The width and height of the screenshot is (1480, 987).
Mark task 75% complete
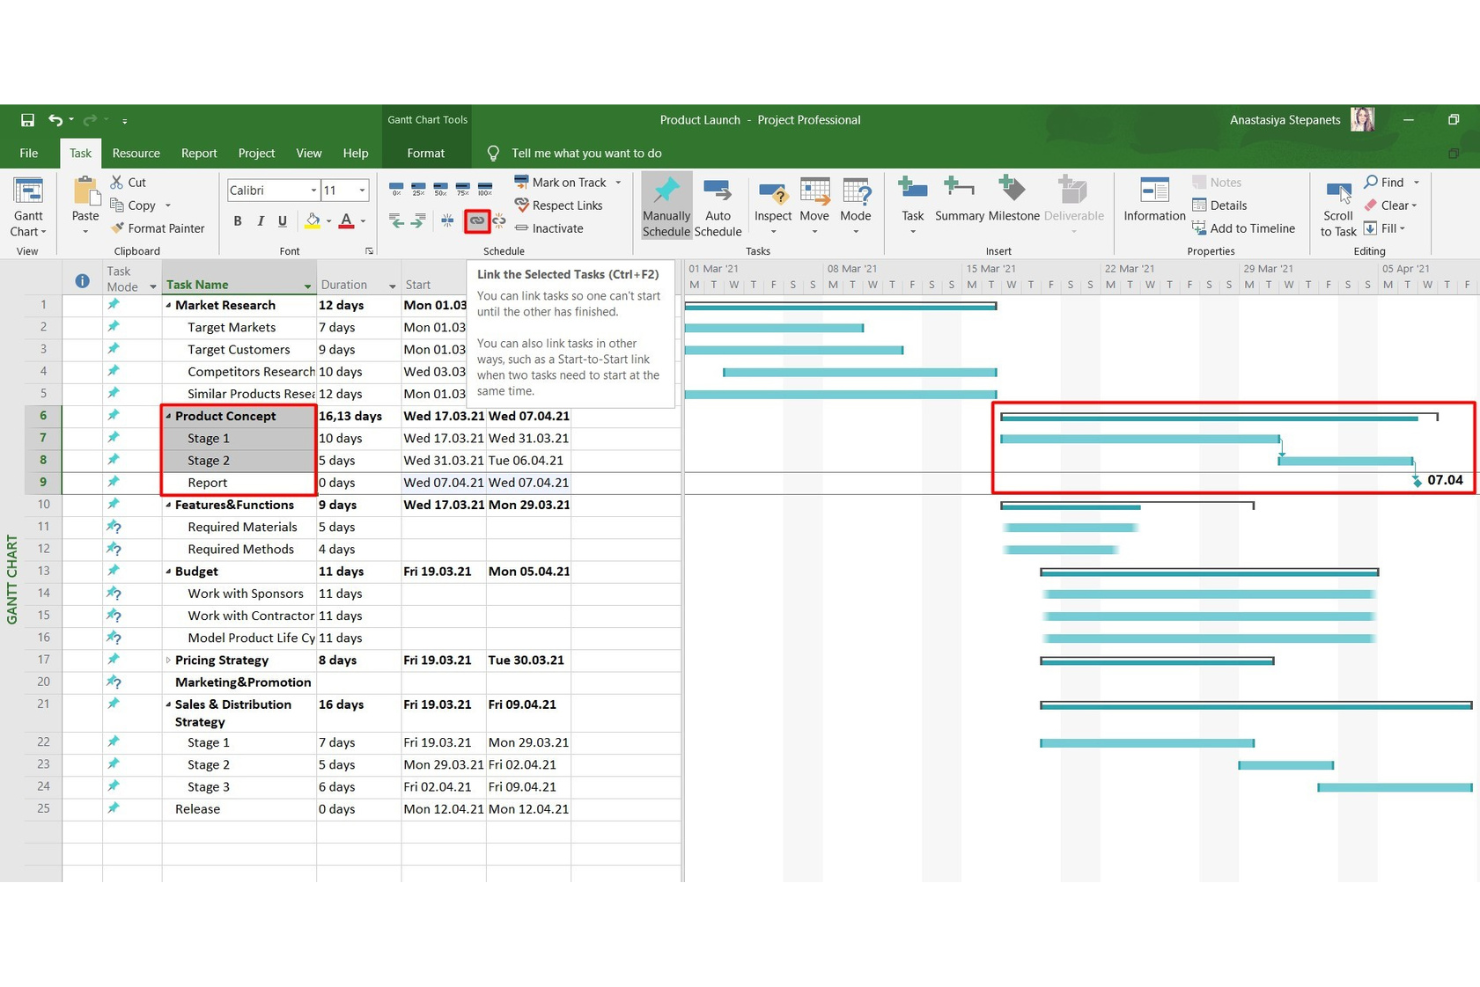(462, 189)
